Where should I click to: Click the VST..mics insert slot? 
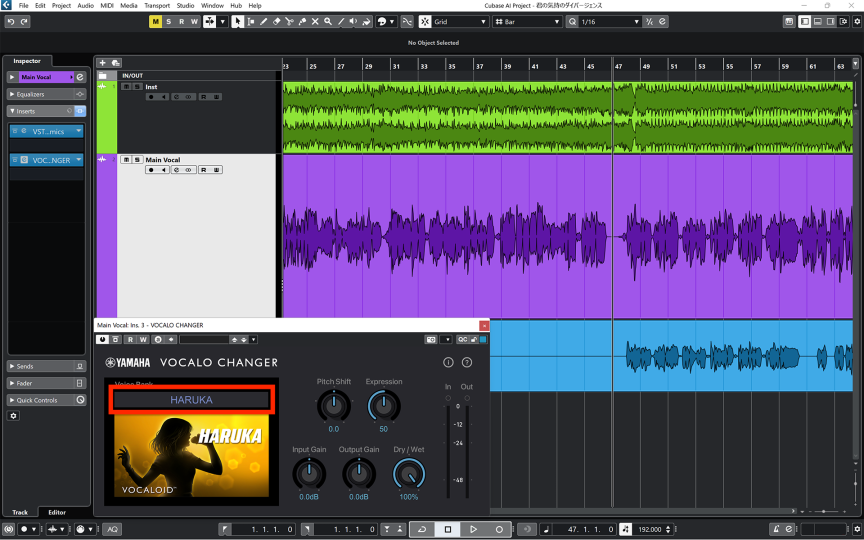(x=46, y=131)
